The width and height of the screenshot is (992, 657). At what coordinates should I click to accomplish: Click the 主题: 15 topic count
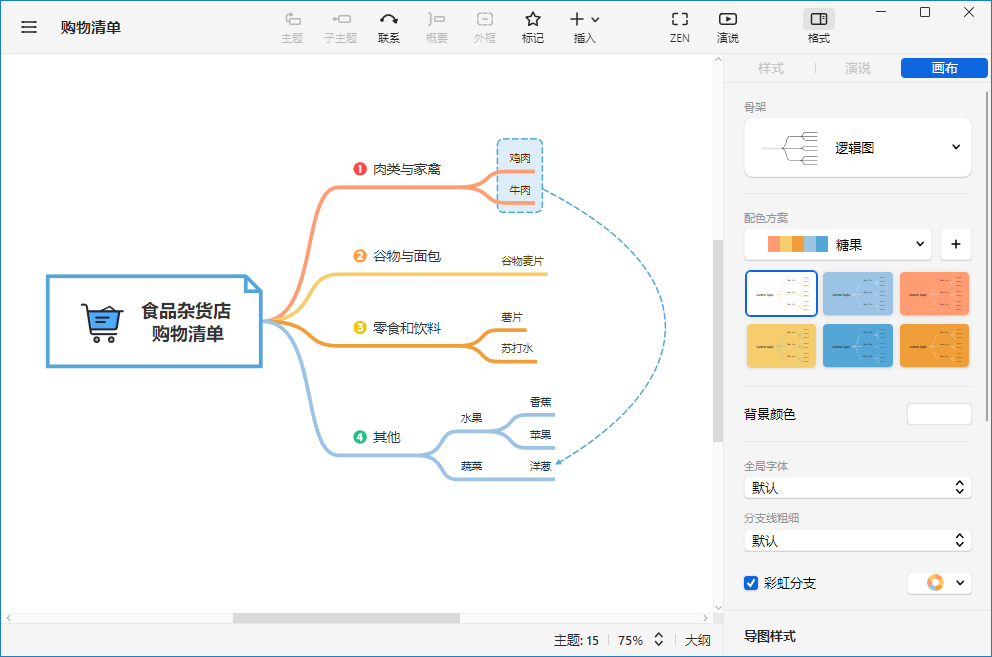click(x=576, y=641)
